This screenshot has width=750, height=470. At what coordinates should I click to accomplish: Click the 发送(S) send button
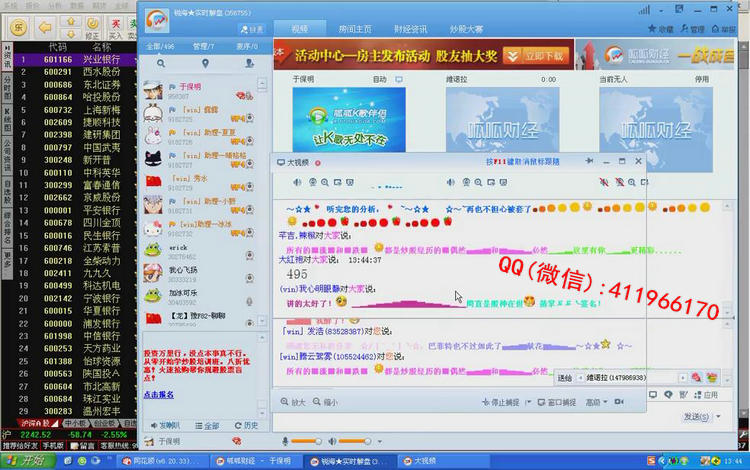point(696,417)
